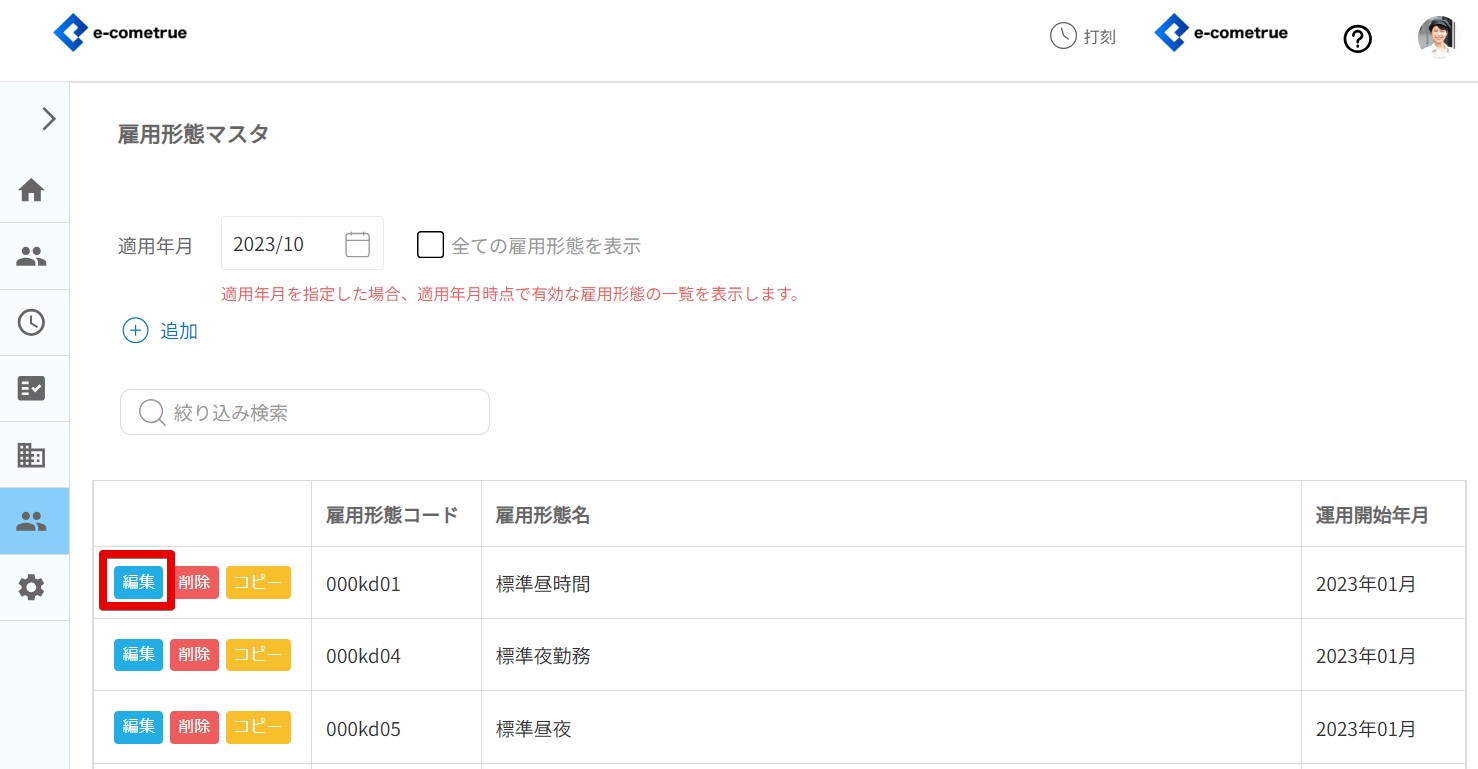Expand the sidebar with chevron arrow
1478x769 pixels.
(48, 119)
